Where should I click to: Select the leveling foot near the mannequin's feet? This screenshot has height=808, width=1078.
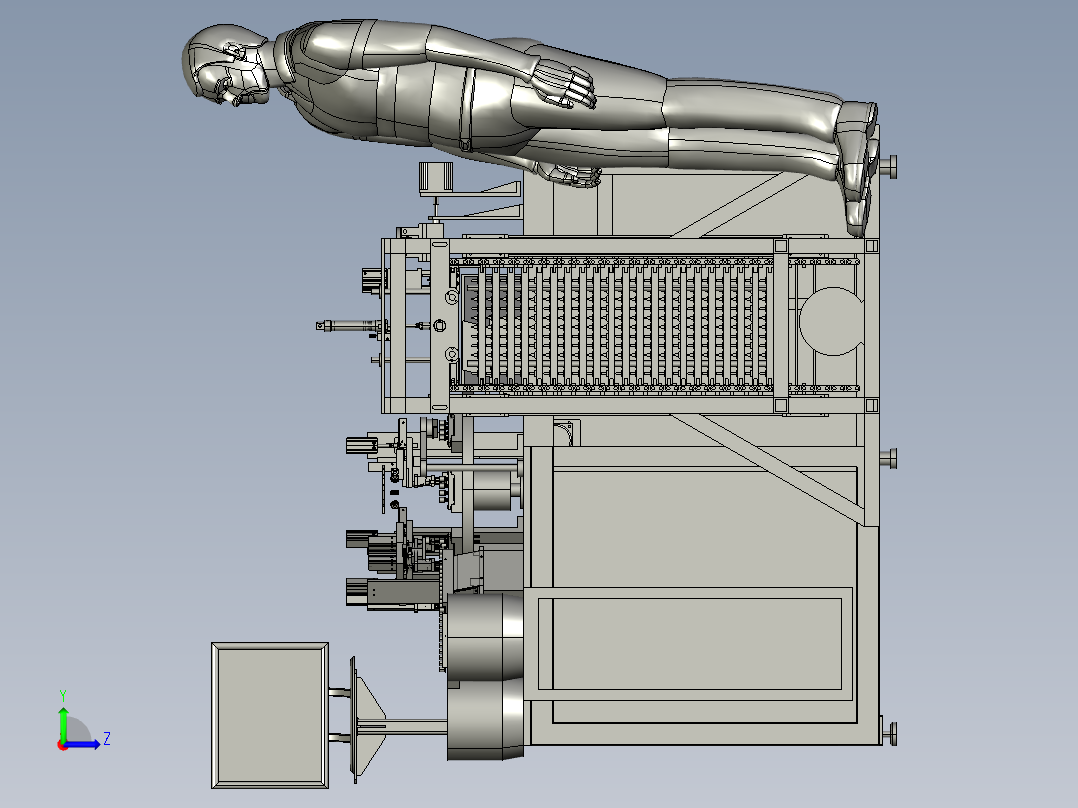(x=889, y=166)
